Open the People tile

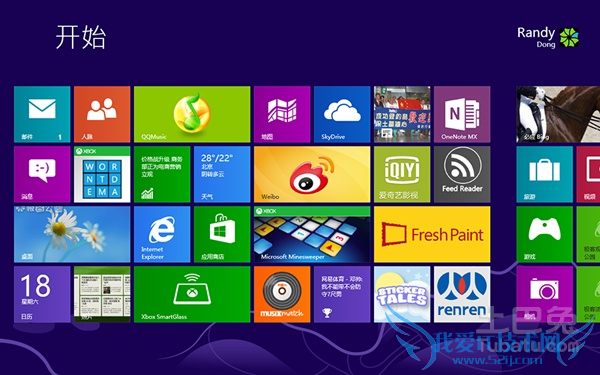click(x=102, y=114)
